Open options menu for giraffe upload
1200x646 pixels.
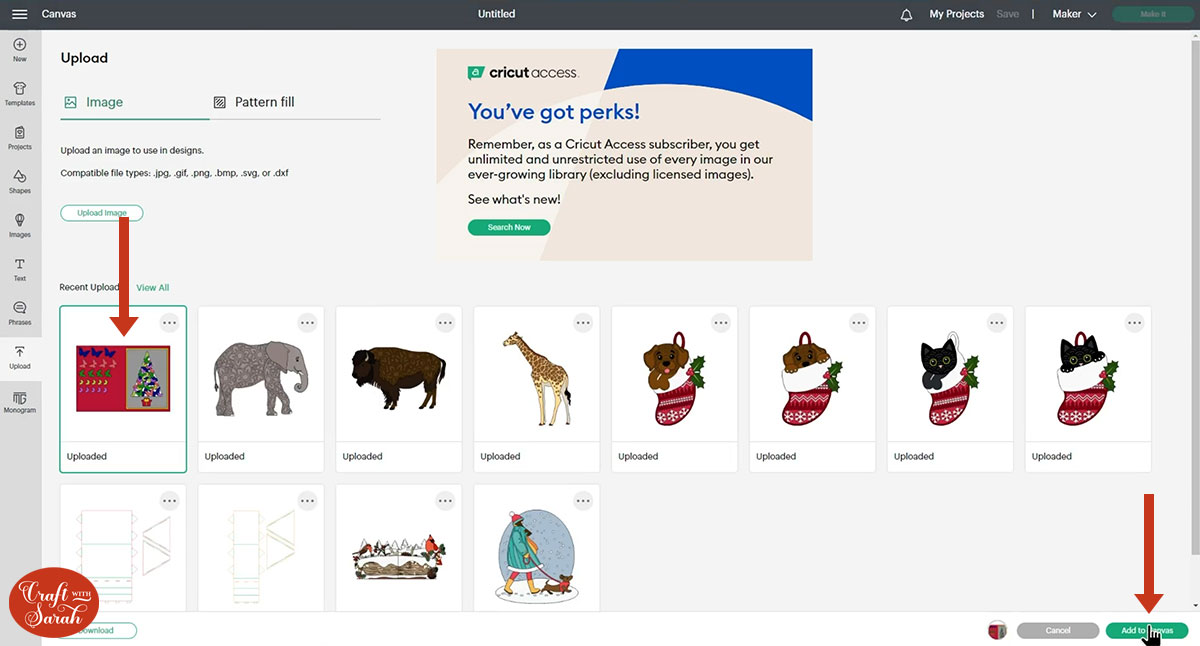coord(583,322)
